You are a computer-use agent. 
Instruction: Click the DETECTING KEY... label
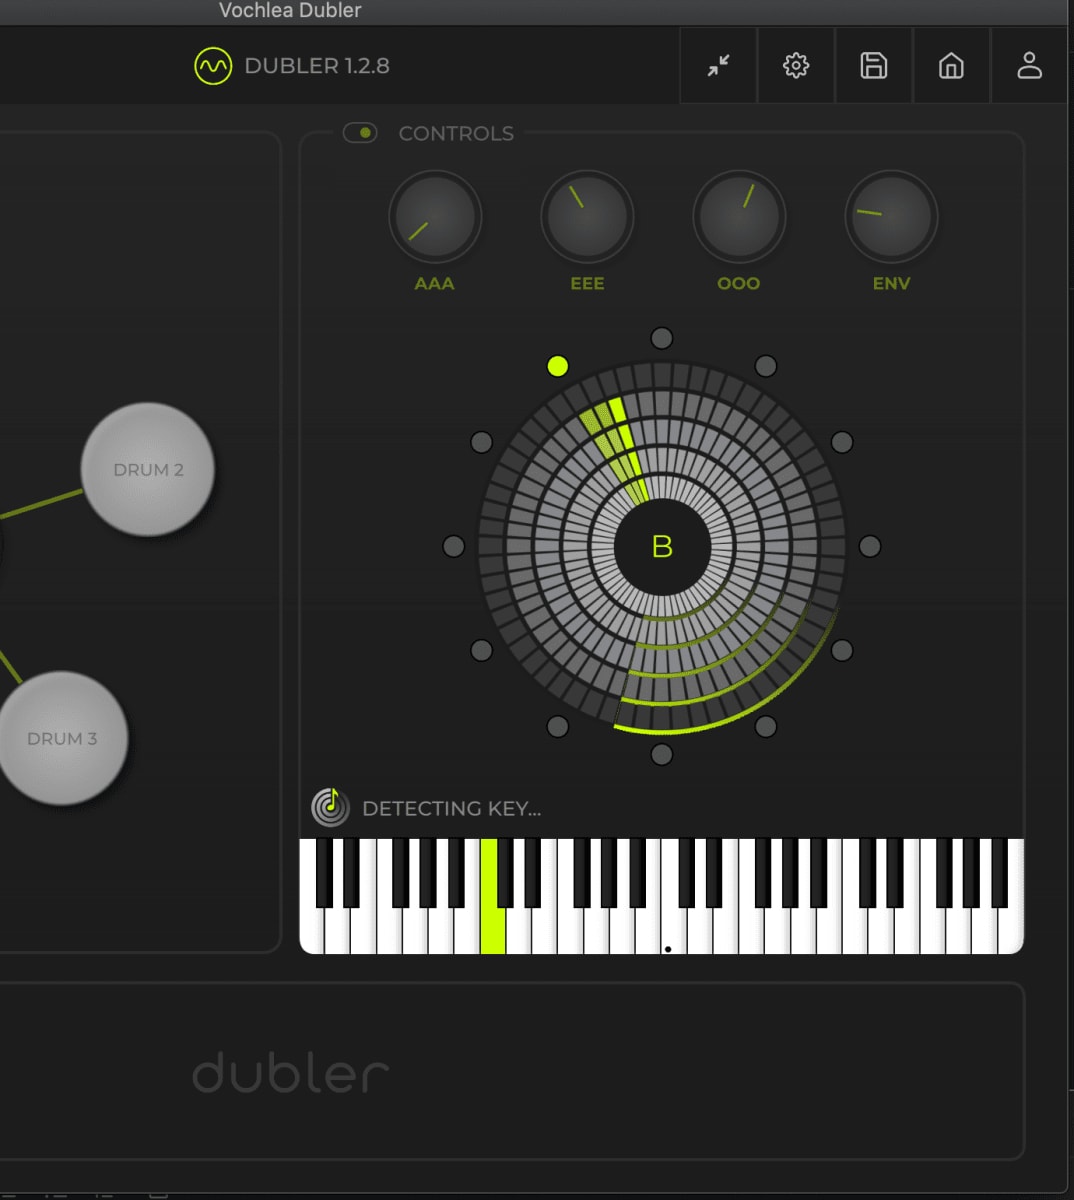(x=451, y=808)
